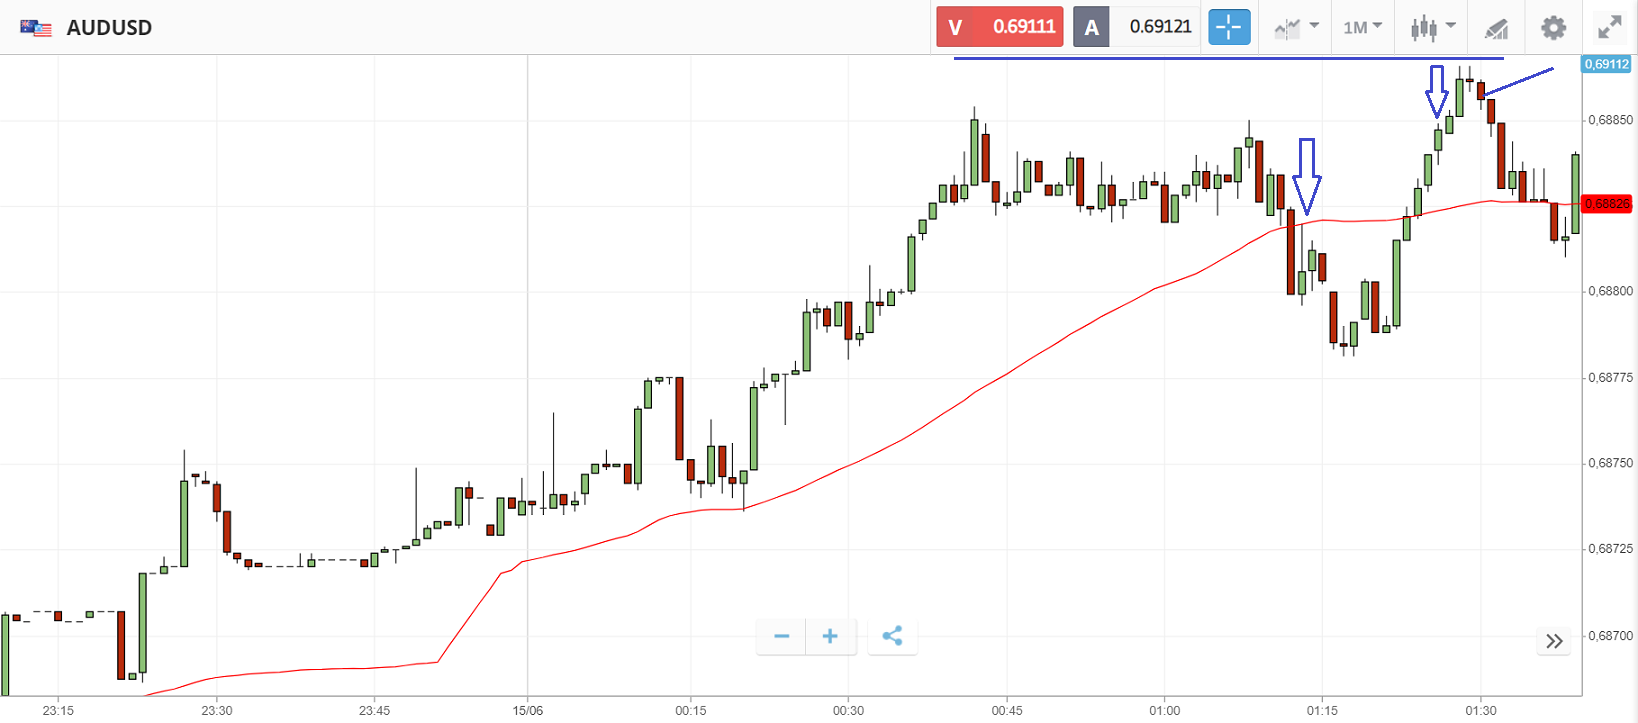Expand chart to full screen
Screen dimensions: 1638x723
[1609, 27]
